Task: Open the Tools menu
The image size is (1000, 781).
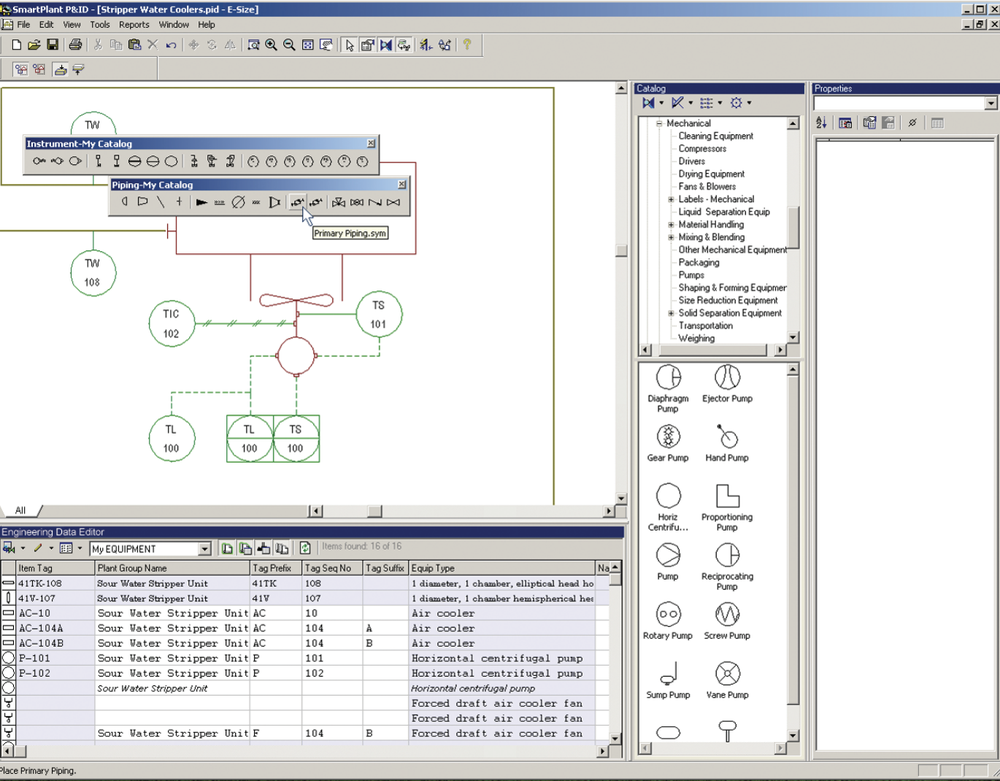Action: point(99,25)
